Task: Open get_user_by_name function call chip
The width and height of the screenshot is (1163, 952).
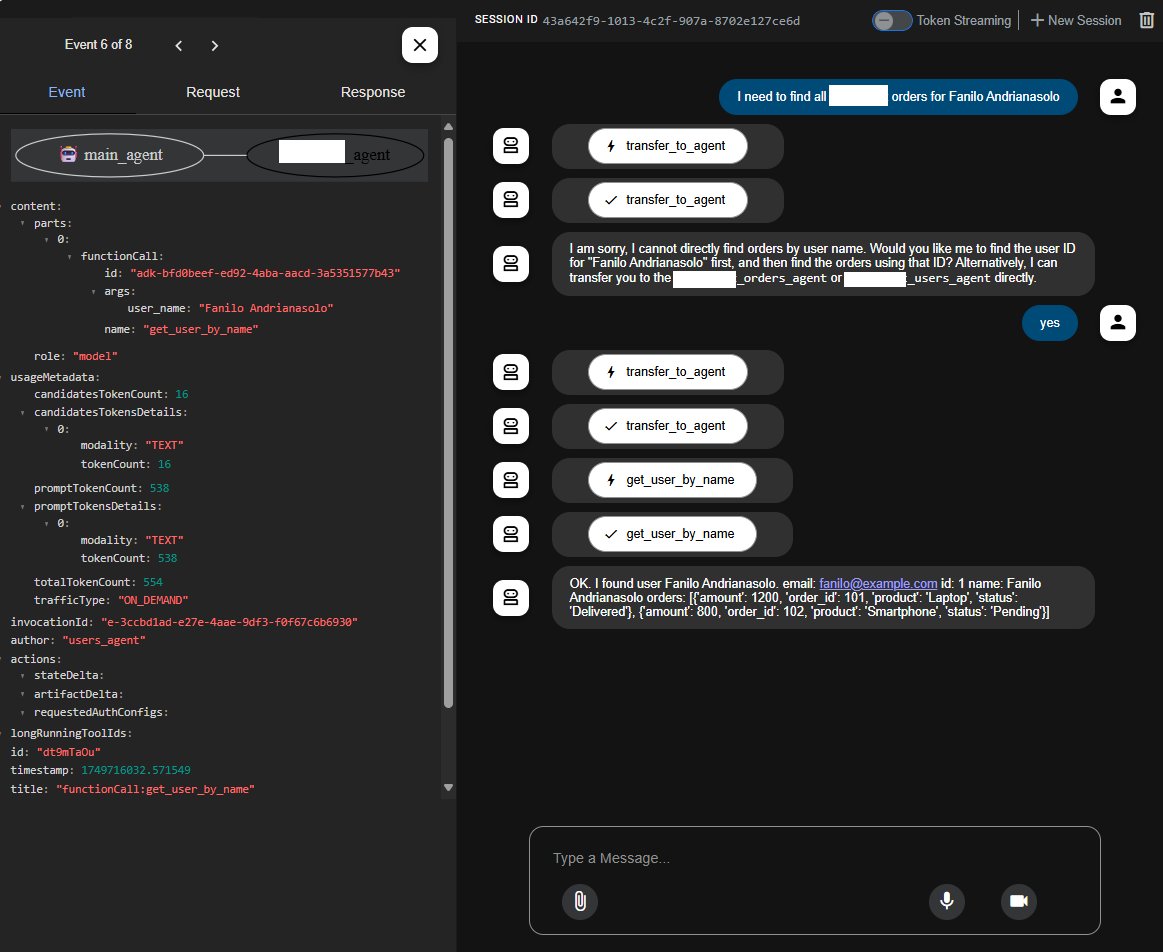Action: pos(672,480)
